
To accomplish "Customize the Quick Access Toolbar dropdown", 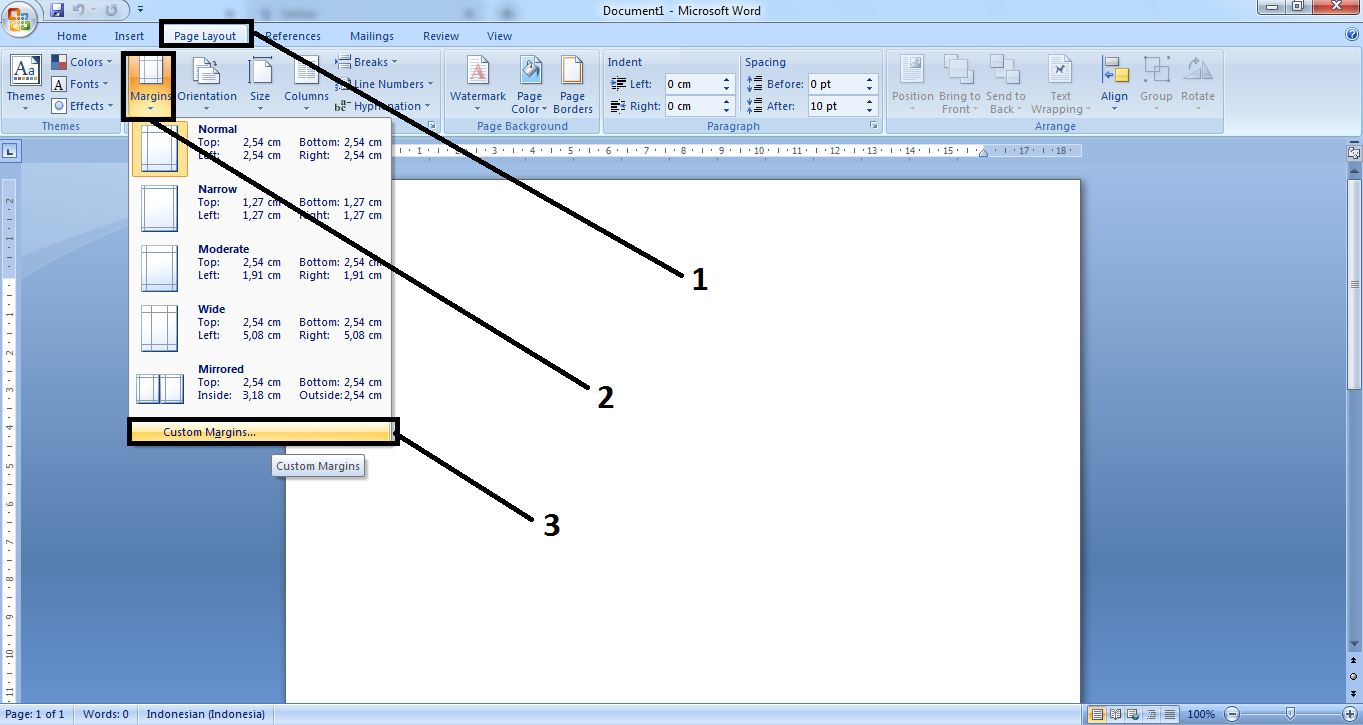I will [140, 10].
